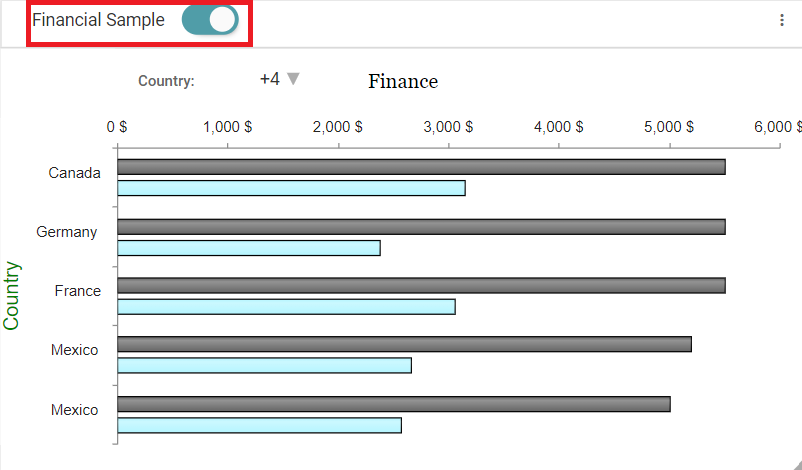
Task: Click the Canada axis label
Action: tap(74, 173)
